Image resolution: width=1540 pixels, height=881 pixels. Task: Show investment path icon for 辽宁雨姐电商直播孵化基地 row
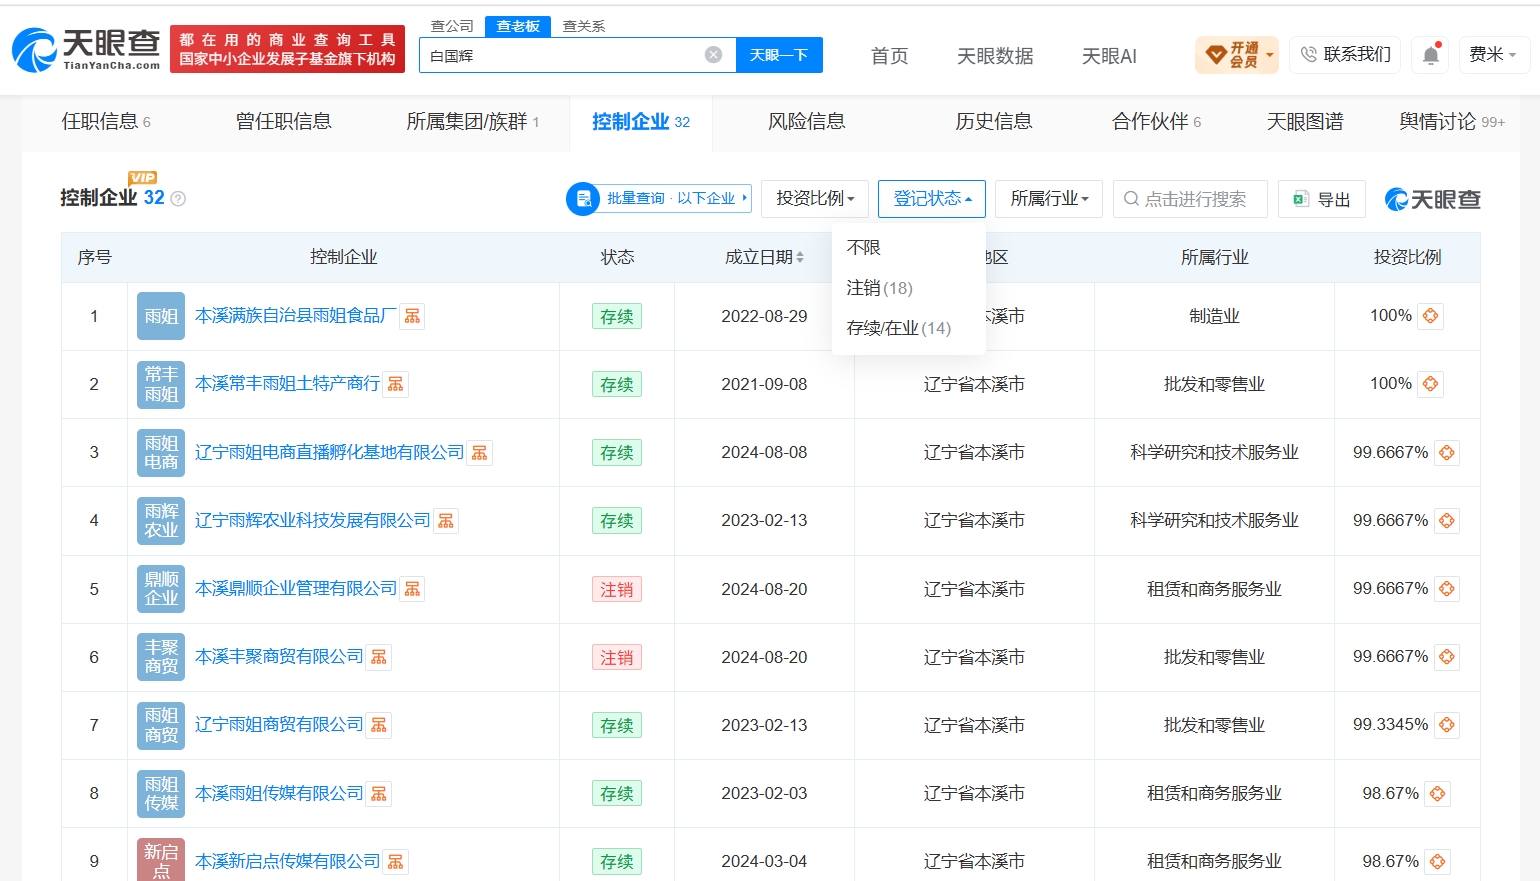tap(1447, 453)
